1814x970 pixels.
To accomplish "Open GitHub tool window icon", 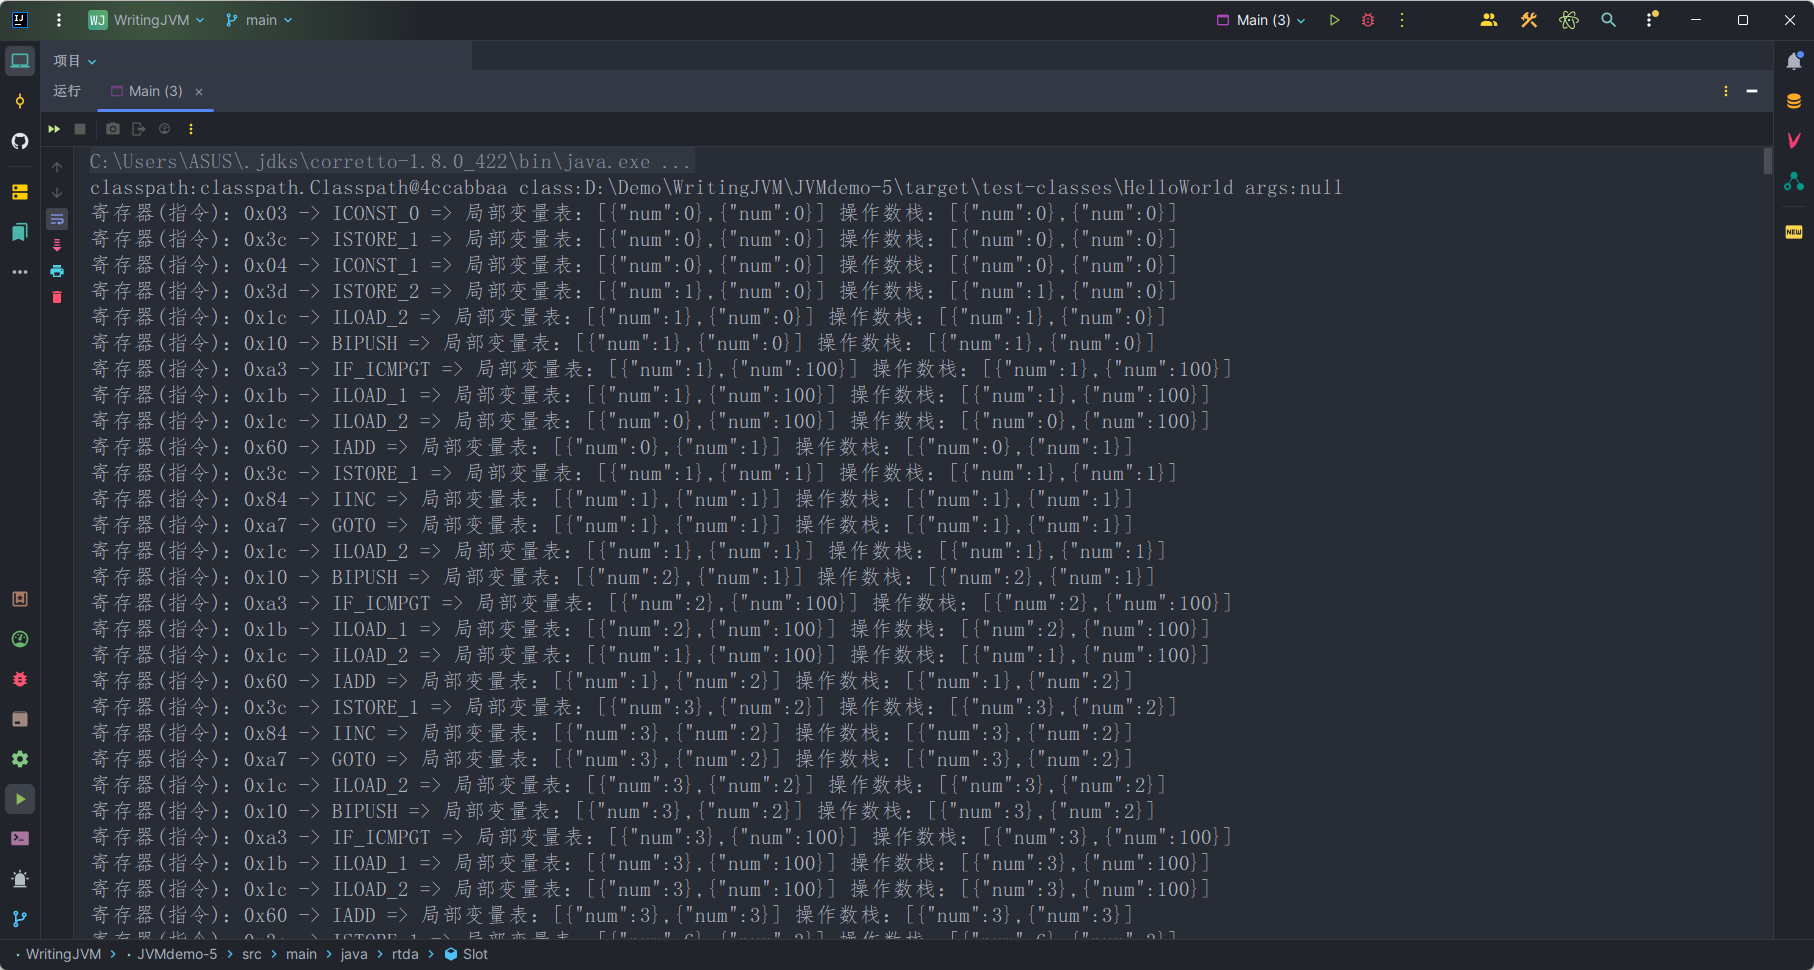I will tap(20, 141).
